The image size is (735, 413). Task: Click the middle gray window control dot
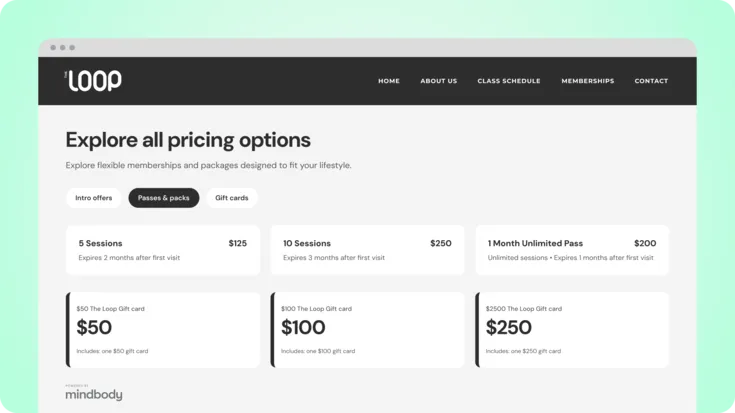click(x=62, y=47)
